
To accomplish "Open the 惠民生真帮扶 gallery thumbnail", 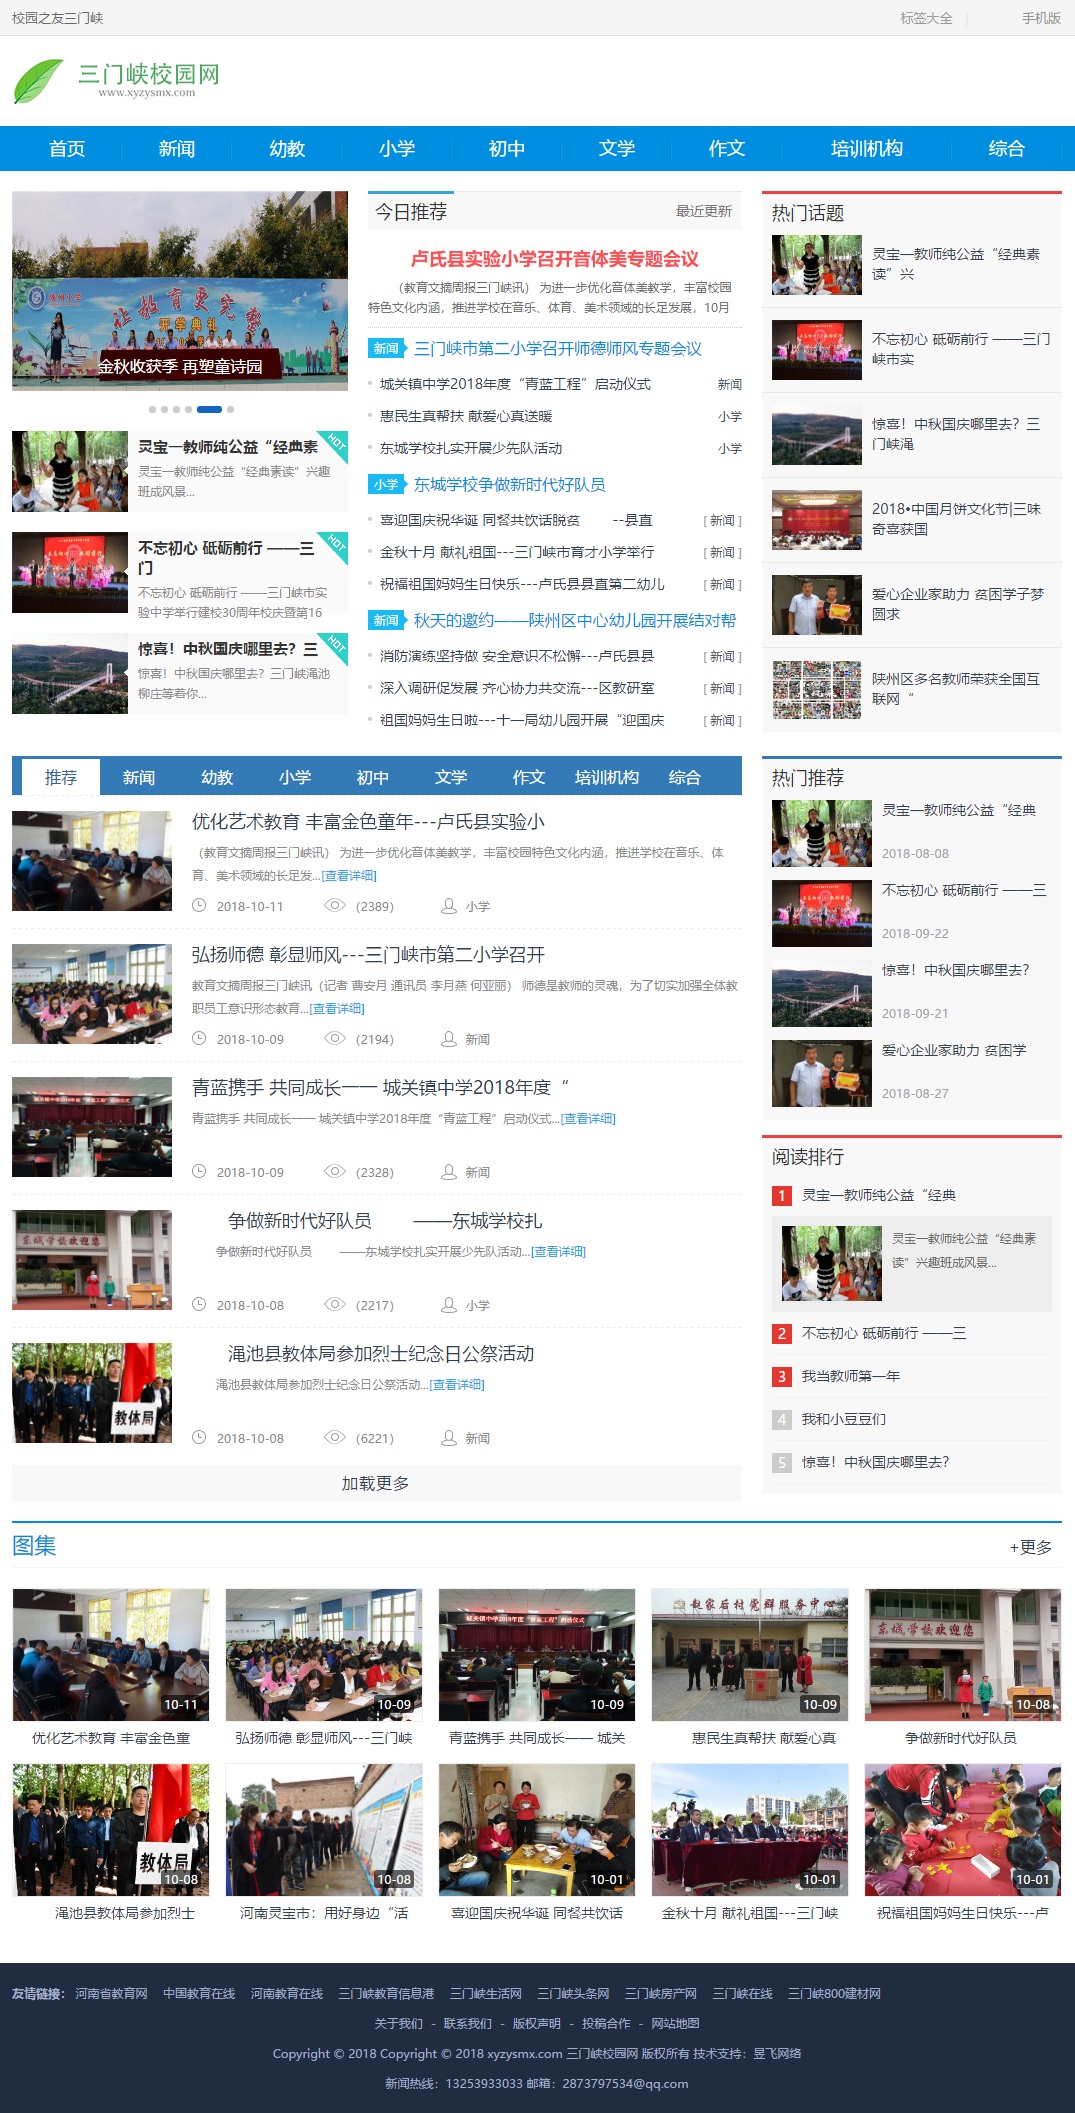I will [749, 1655].
